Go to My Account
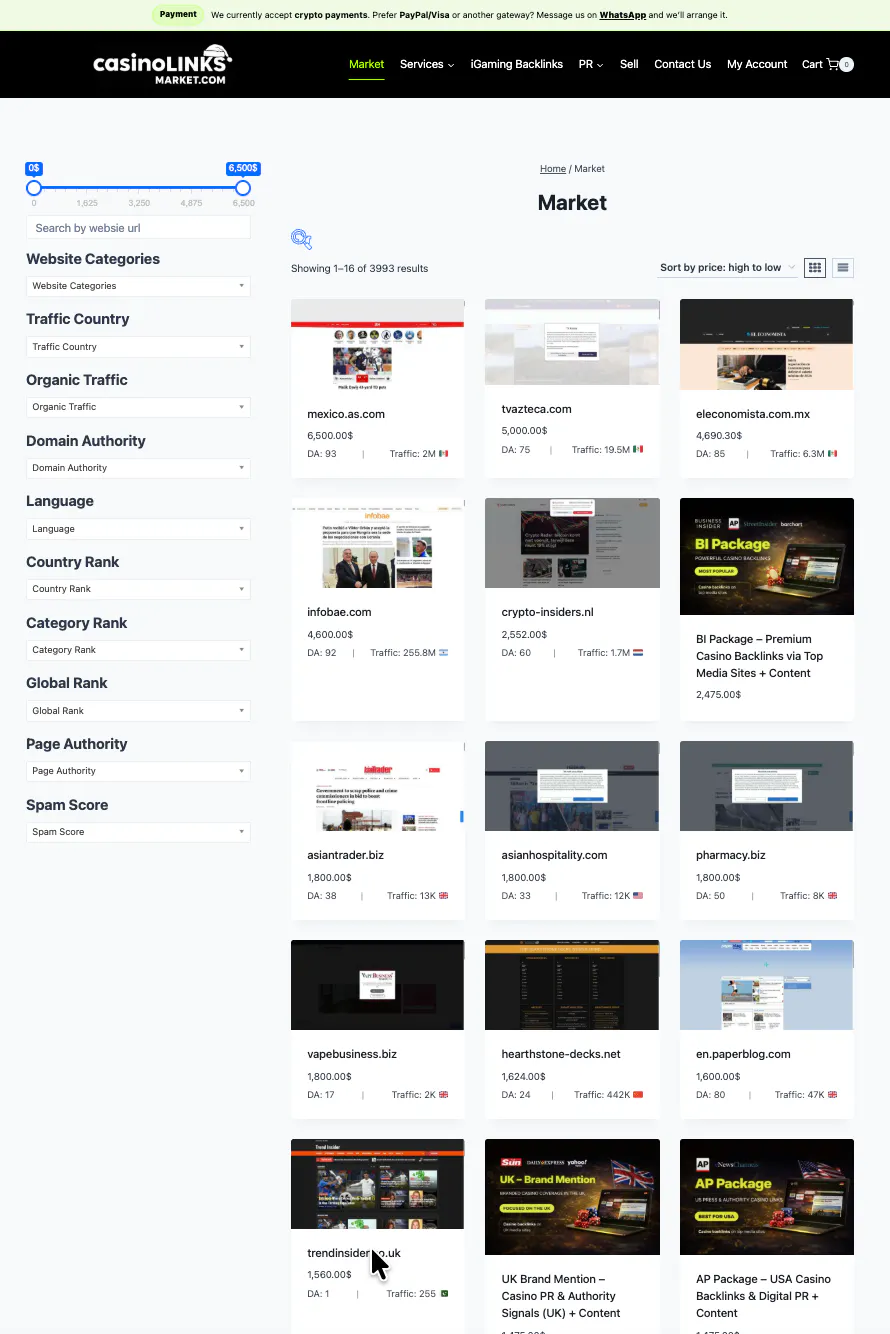The image size is (890, 1334). [x=757, y=64]
